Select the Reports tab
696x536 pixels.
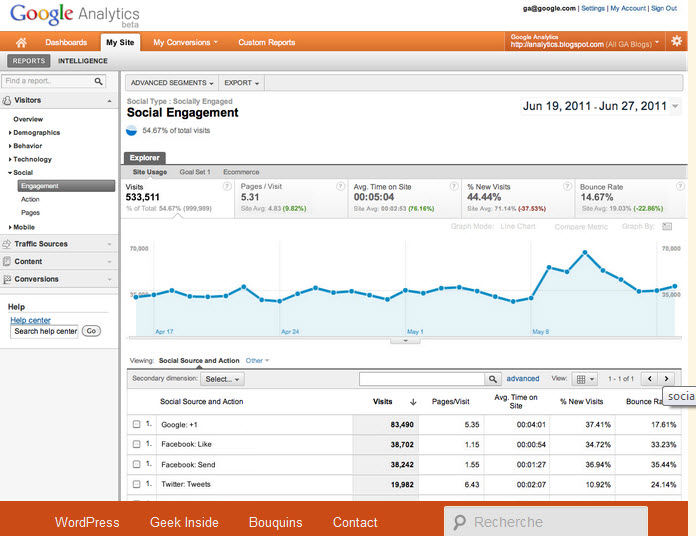pos(29,61)
